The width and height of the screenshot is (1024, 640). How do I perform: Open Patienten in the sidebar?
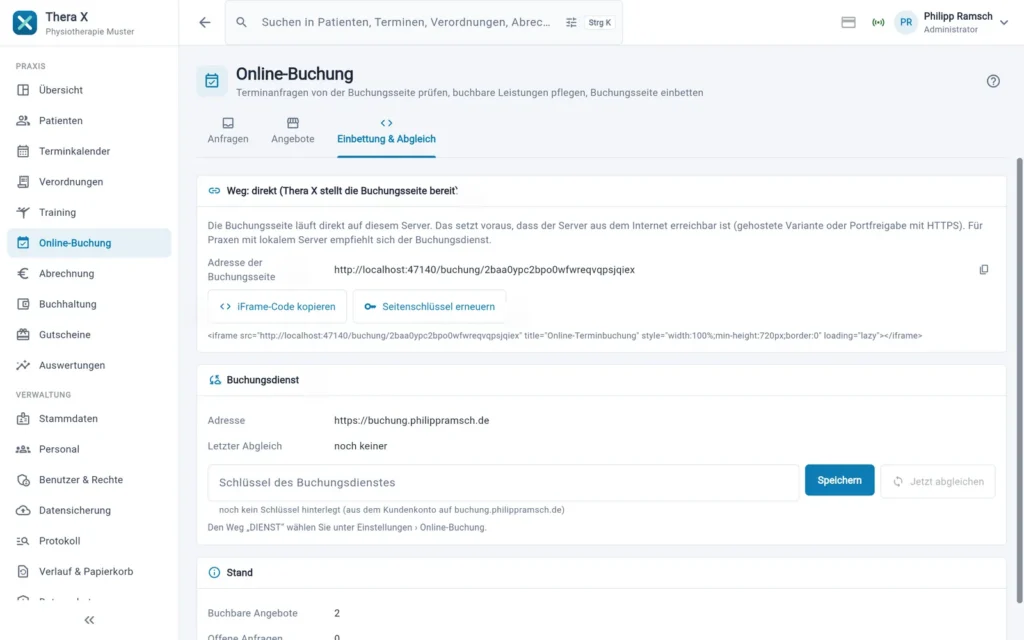tap(89, 121)
